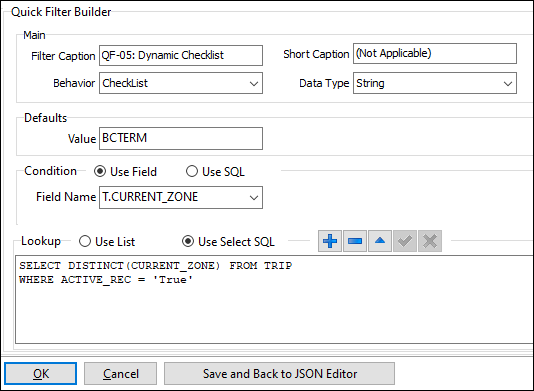
Task: Click the OK button
Action: point(41,374)
